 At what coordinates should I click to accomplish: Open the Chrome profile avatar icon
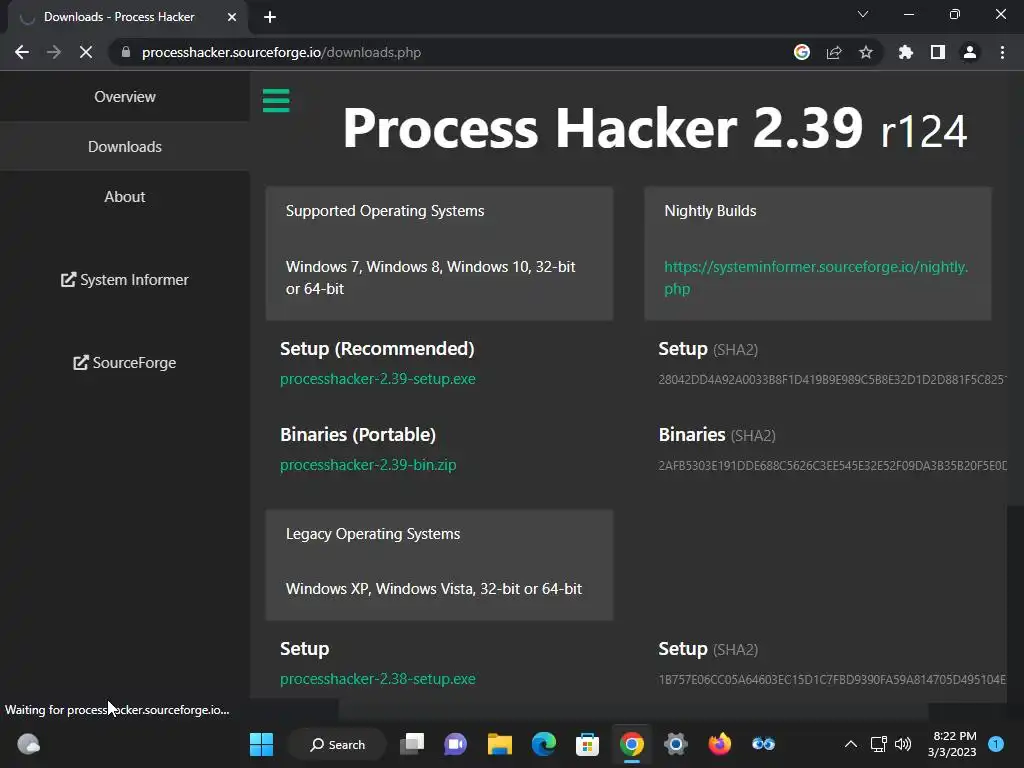[970, 52]
